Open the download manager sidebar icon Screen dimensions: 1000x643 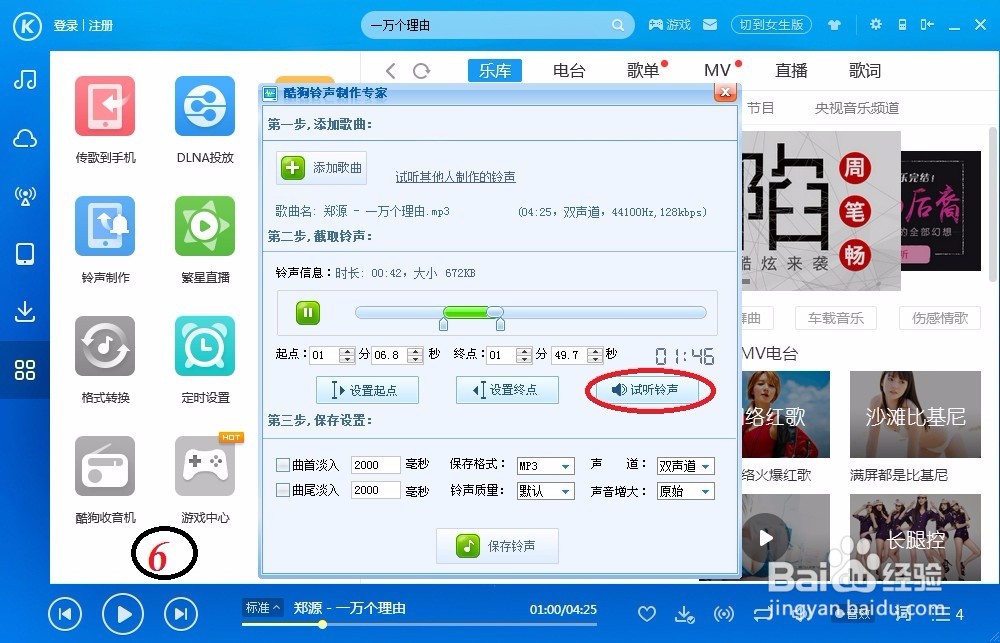(25, 311)
